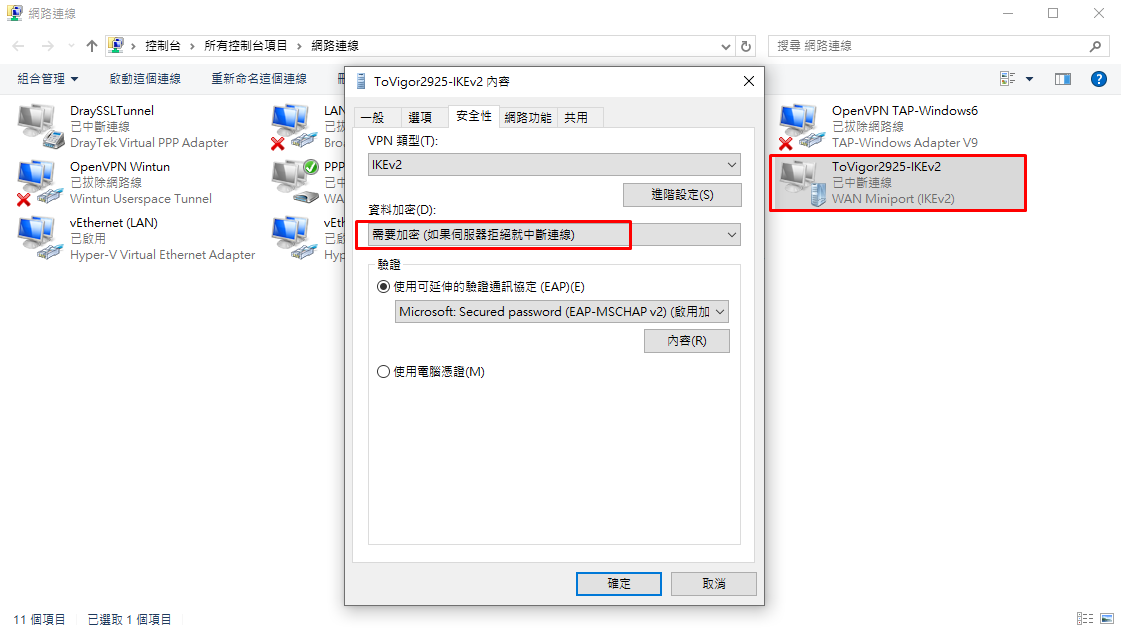Confirm with the 確定 button
1121x631 pixels.
coord(618,583)
